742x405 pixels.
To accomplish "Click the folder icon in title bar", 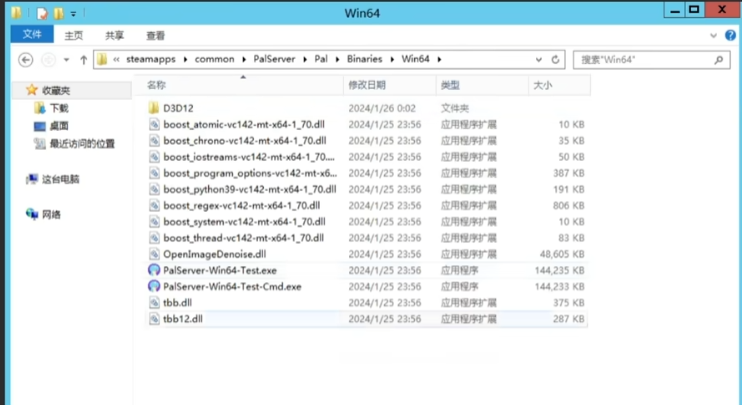I will (x=16, y=13).
